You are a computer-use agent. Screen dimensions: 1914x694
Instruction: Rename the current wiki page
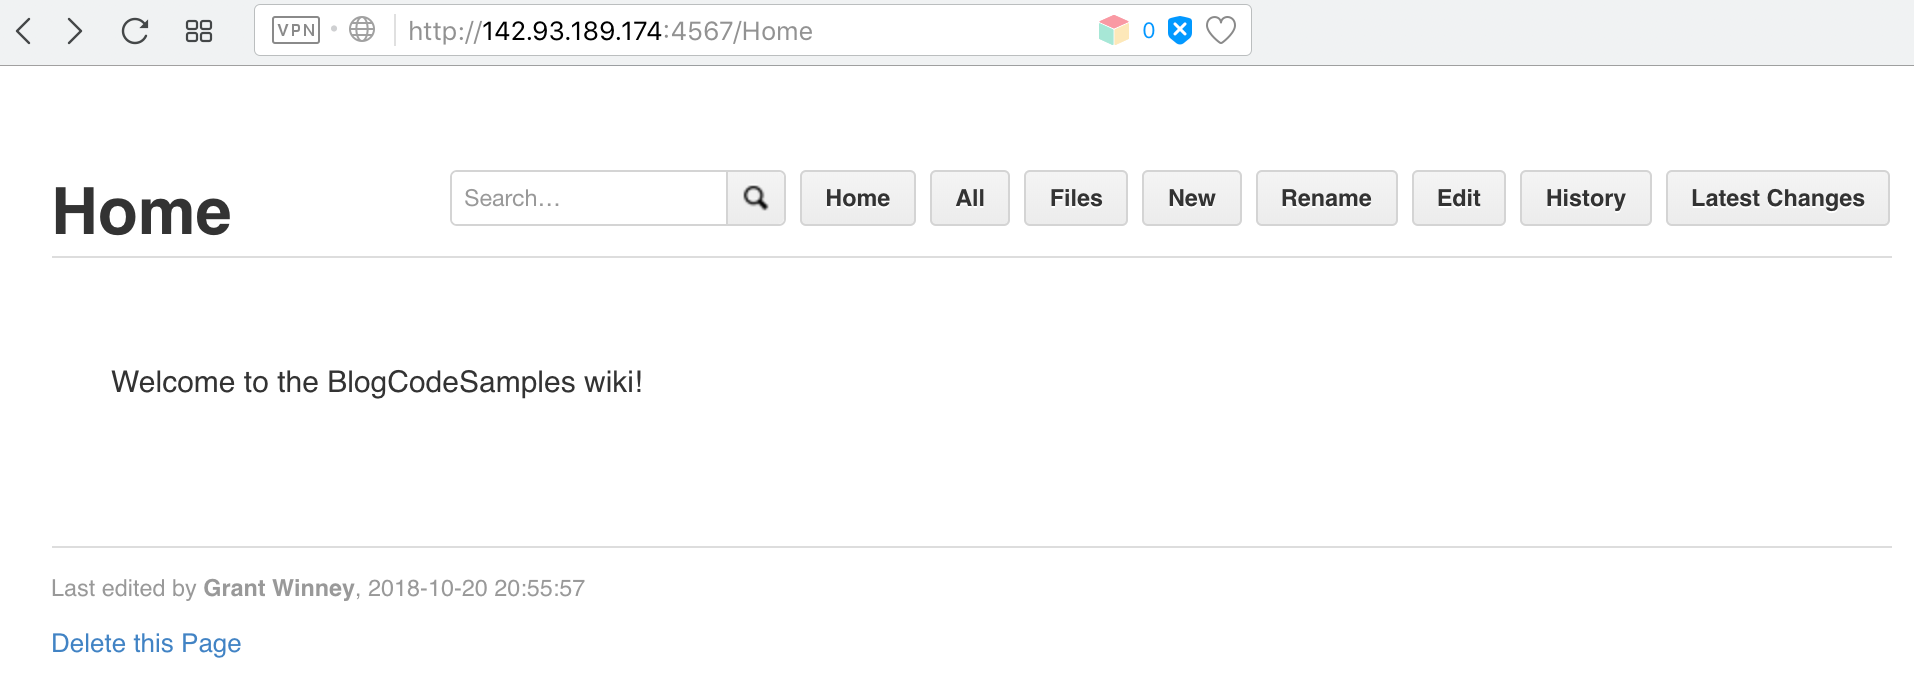coord(1326,198)
